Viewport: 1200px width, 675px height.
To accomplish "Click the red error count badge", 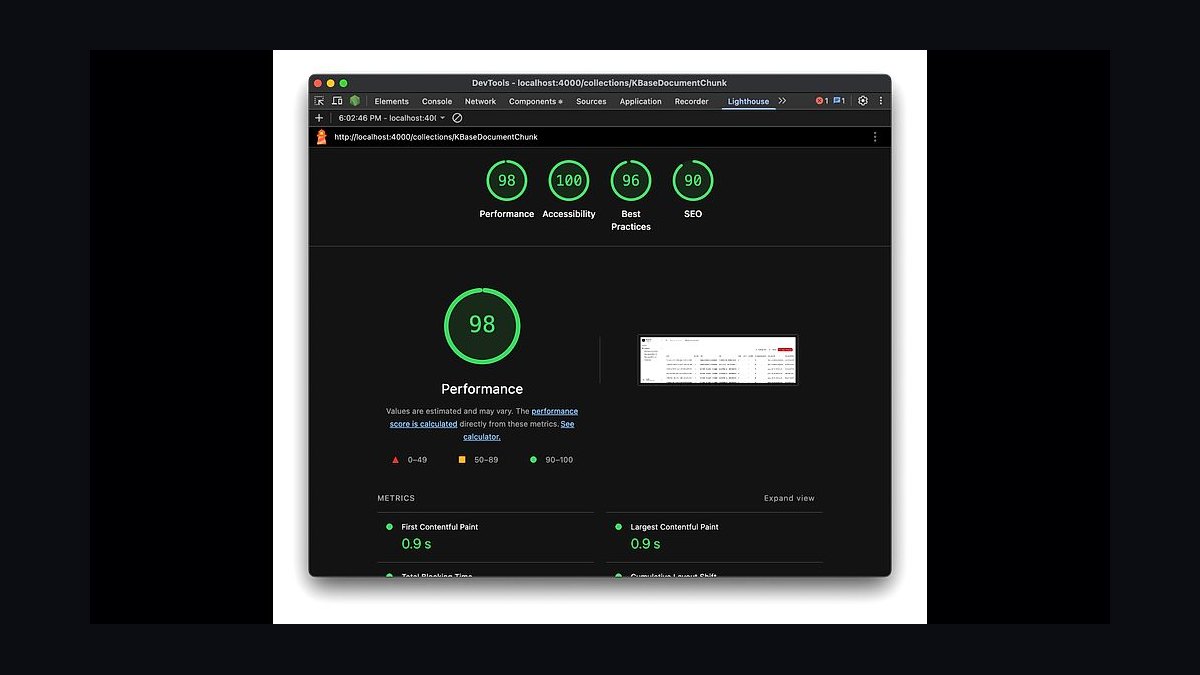I will click(x=822, y=101).
